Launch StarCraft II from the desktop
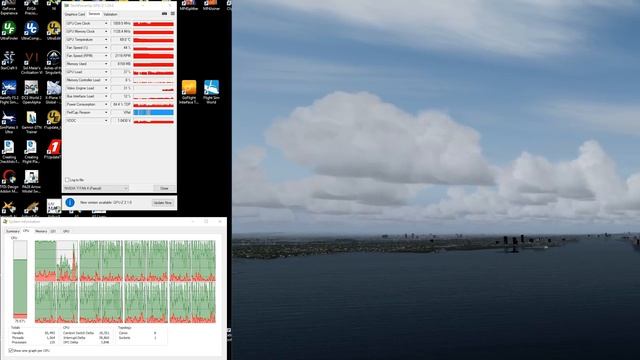This screenshot has height=360, width=640. [9, 60]
